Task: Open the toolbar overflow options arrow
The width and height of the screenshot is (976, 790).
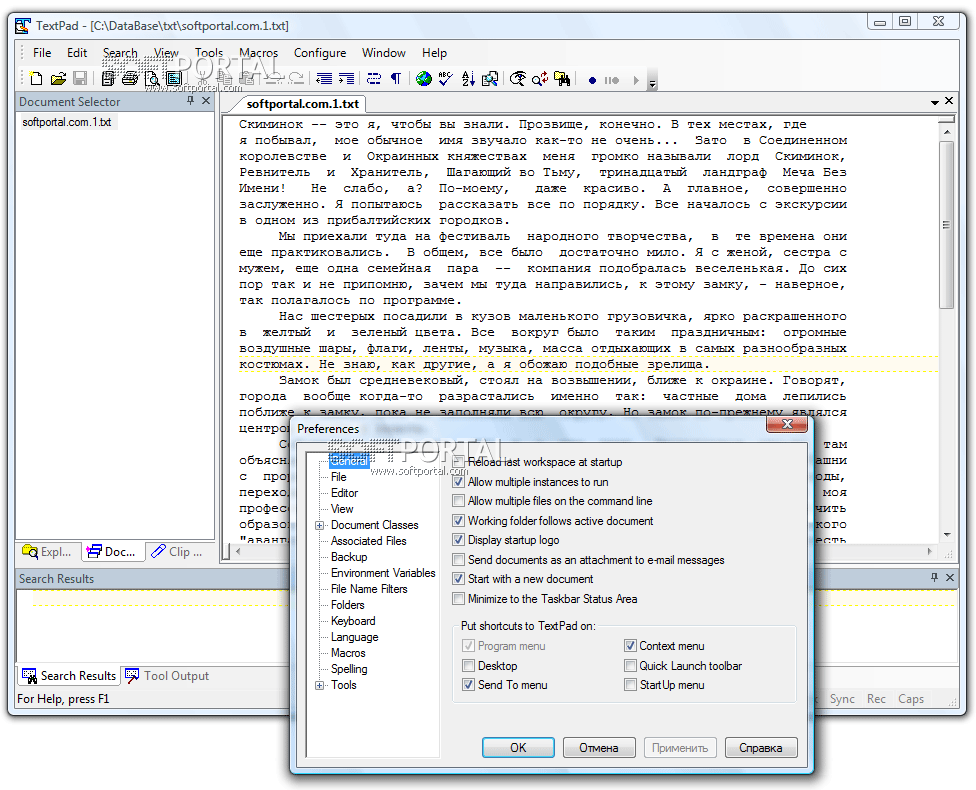Action: (652, 82)
